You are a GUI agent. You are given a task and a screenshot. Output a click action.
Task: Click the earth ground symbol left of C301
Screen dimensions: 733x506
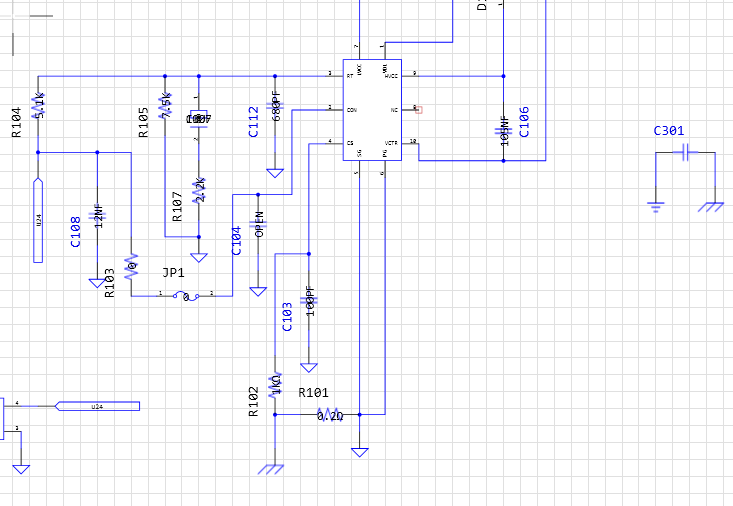[x=656, y=207]
